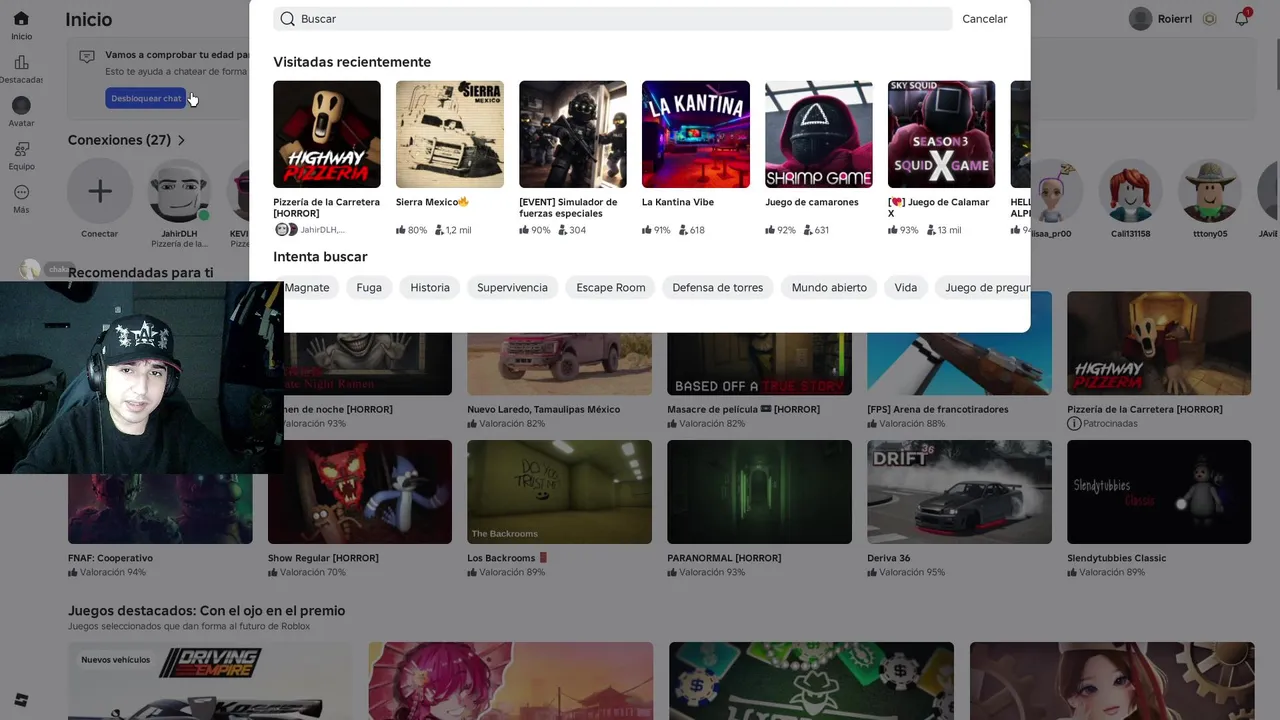
Task: Open sponsored Pizzería de la Carretera card
Action: tap(1159, 360)
